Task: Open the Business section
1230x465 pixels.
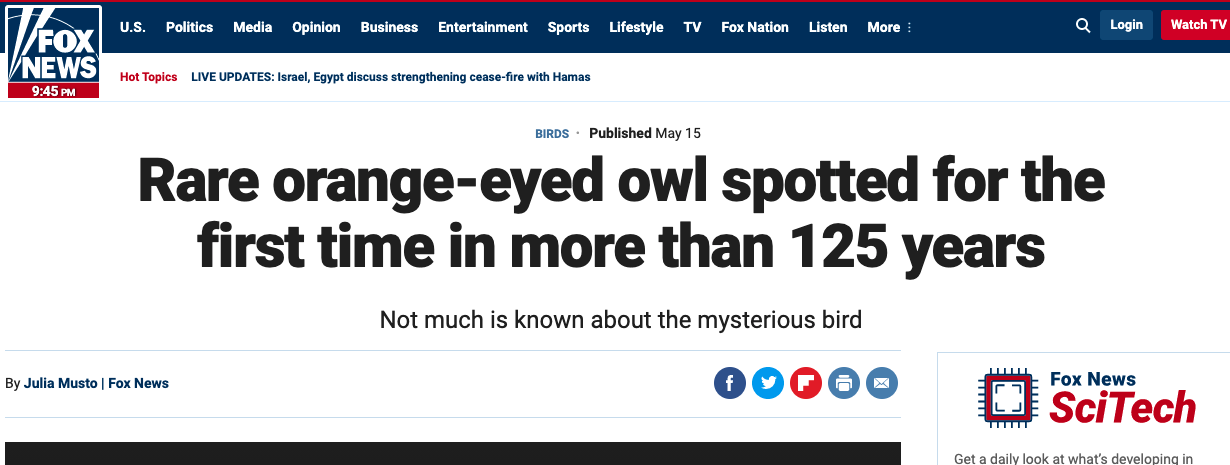Action: (x=389, y=27)
